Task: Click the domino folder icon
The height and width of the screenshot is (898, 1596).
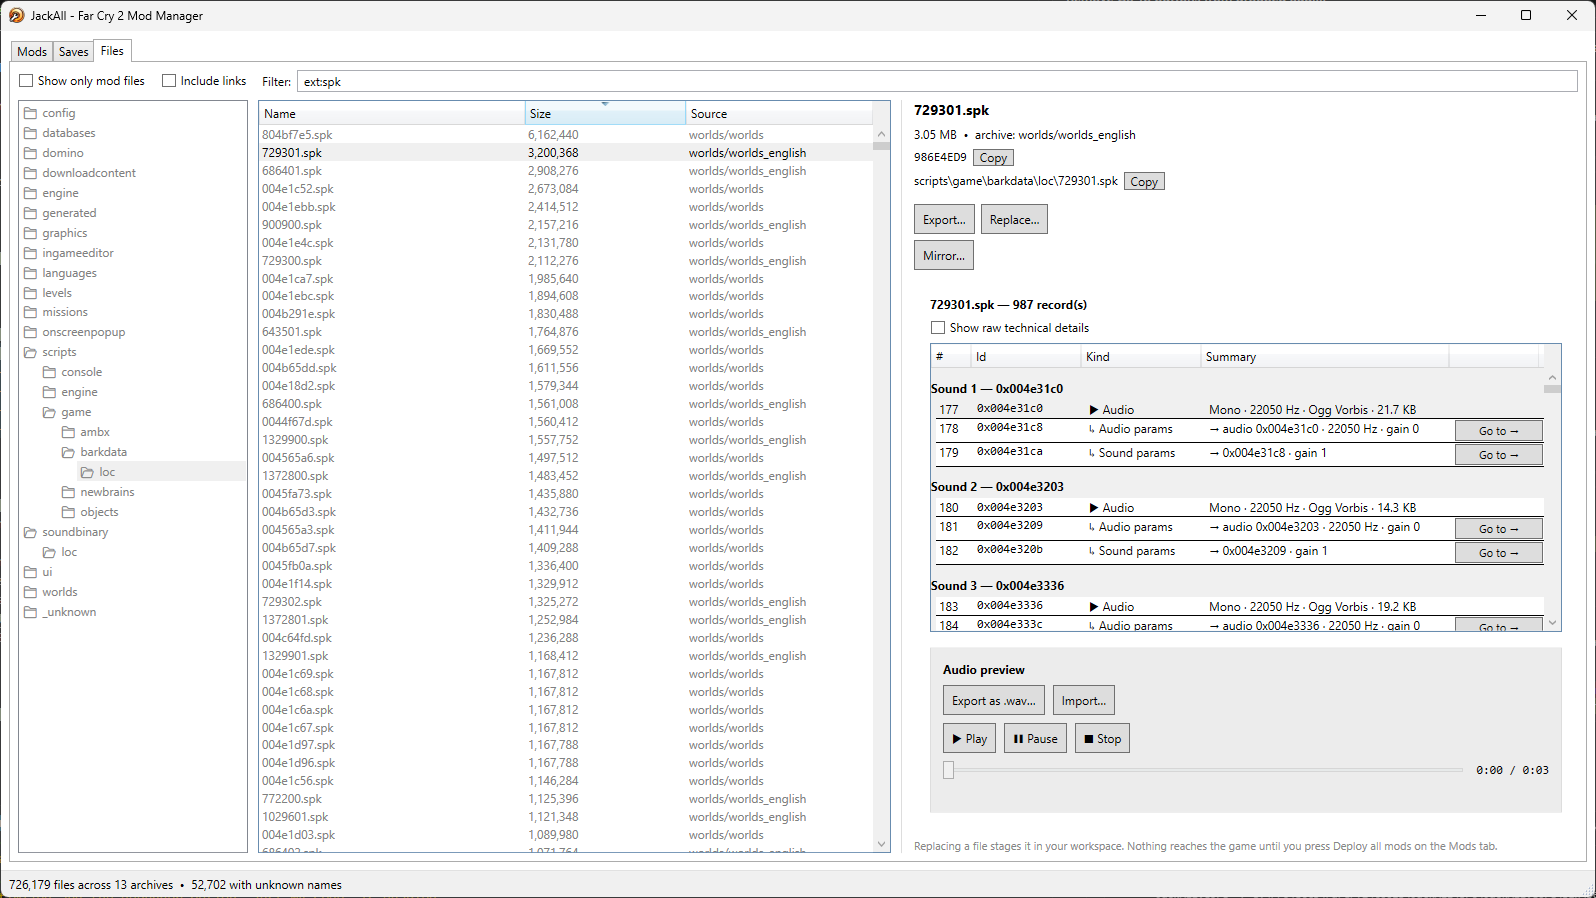Action: pyautogui.click(x=30, y=153)
